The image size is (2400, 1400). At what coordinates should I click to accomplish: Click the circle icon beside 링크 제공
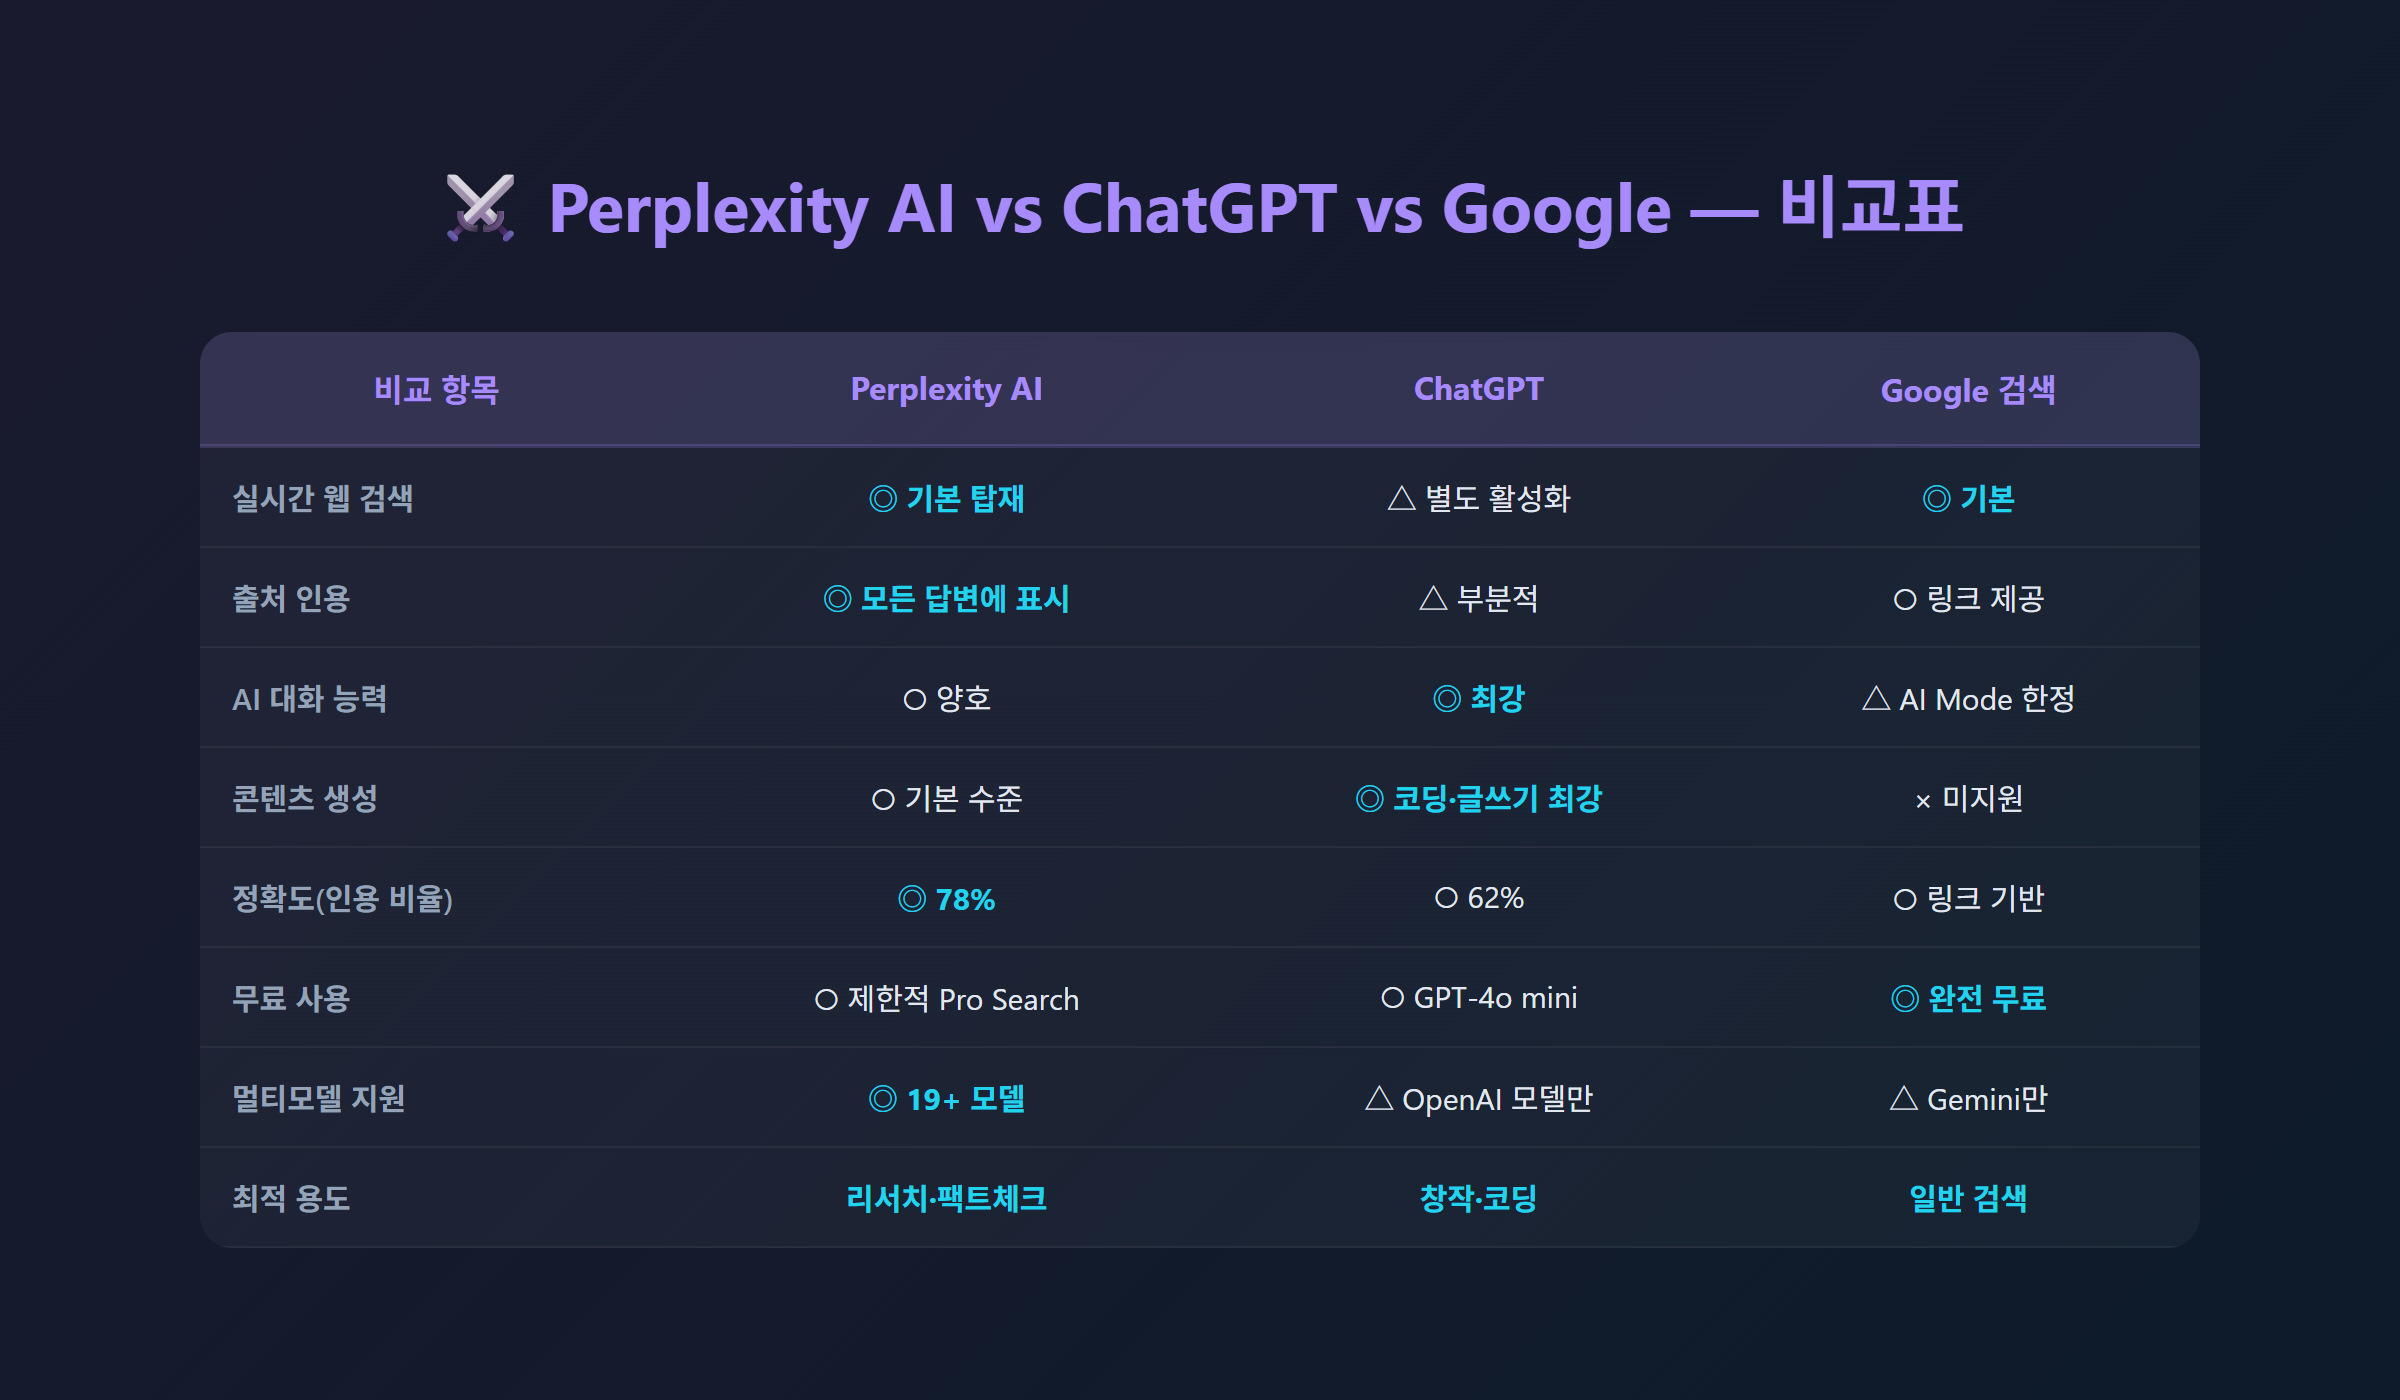click(1905, 599)
